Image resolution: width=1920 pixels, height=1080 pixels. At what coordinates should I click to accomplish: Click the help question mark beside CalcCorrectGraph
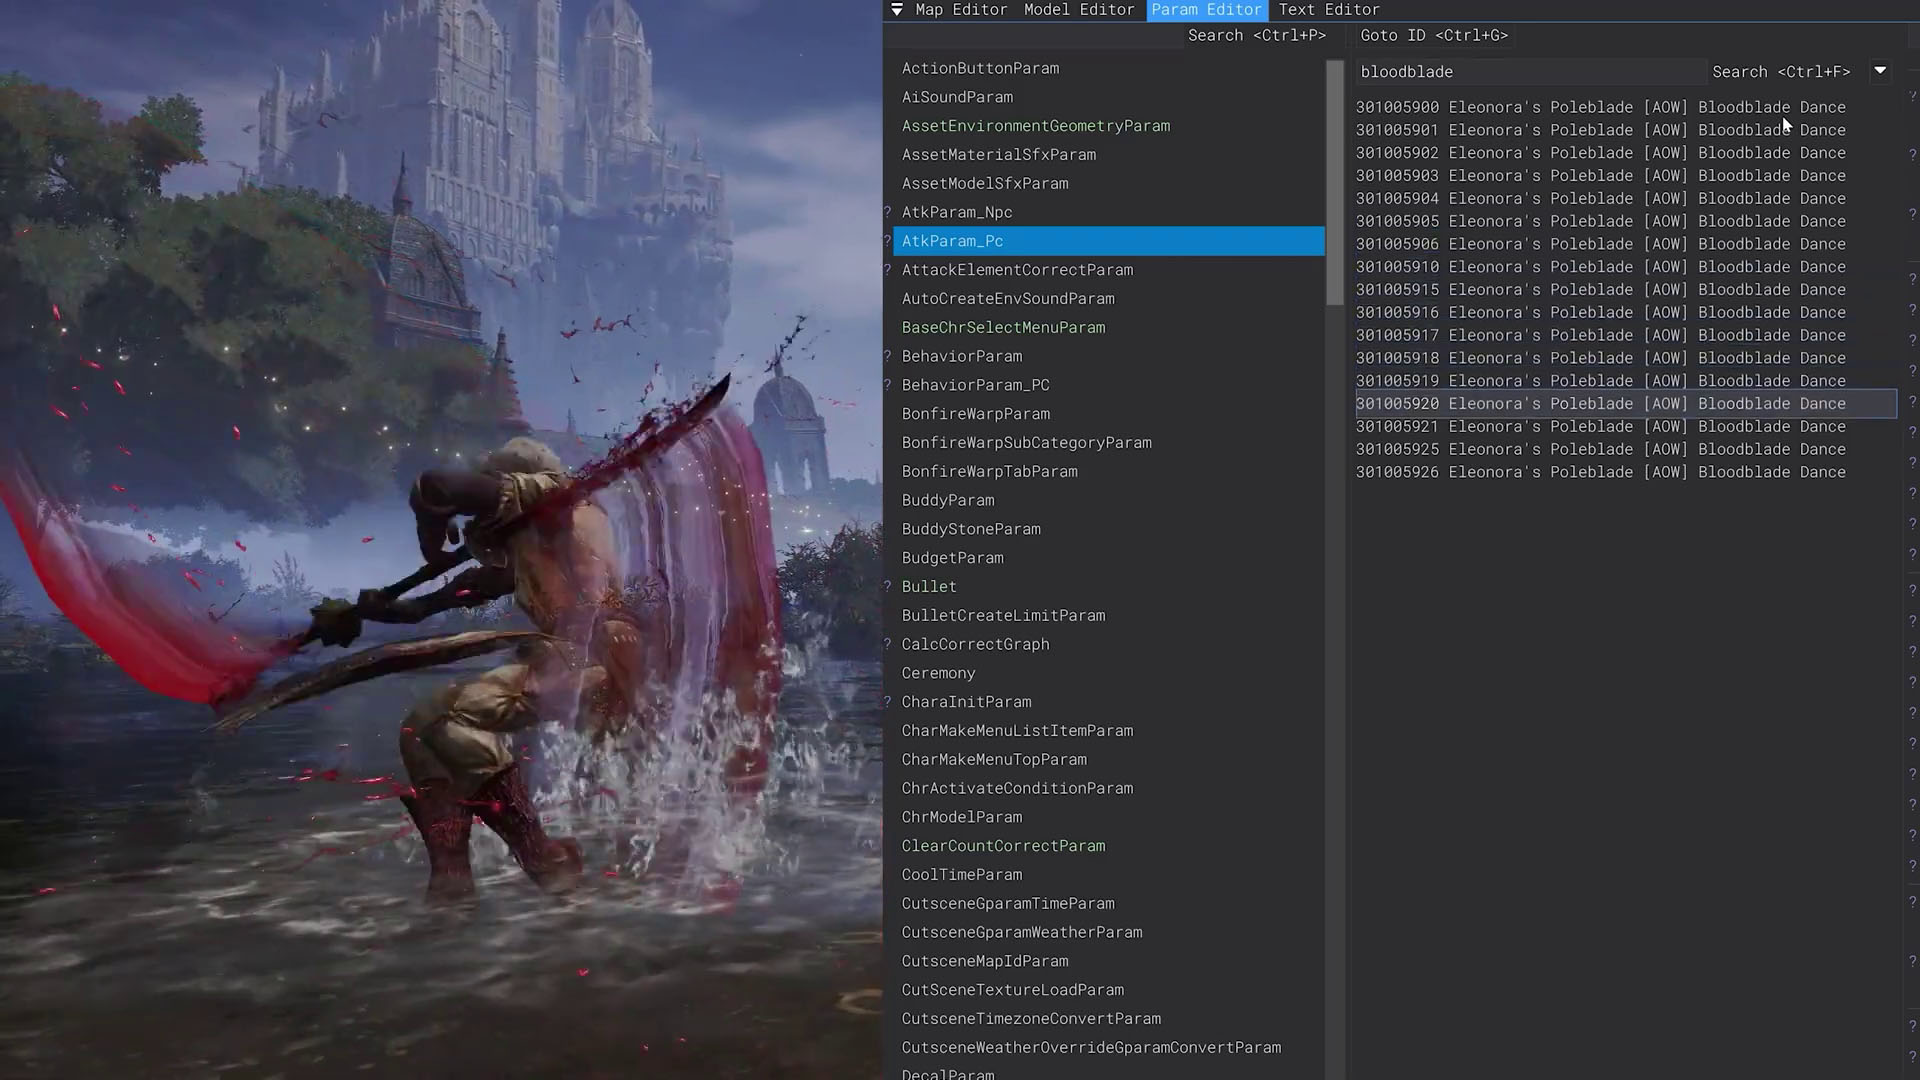point(888,645)
